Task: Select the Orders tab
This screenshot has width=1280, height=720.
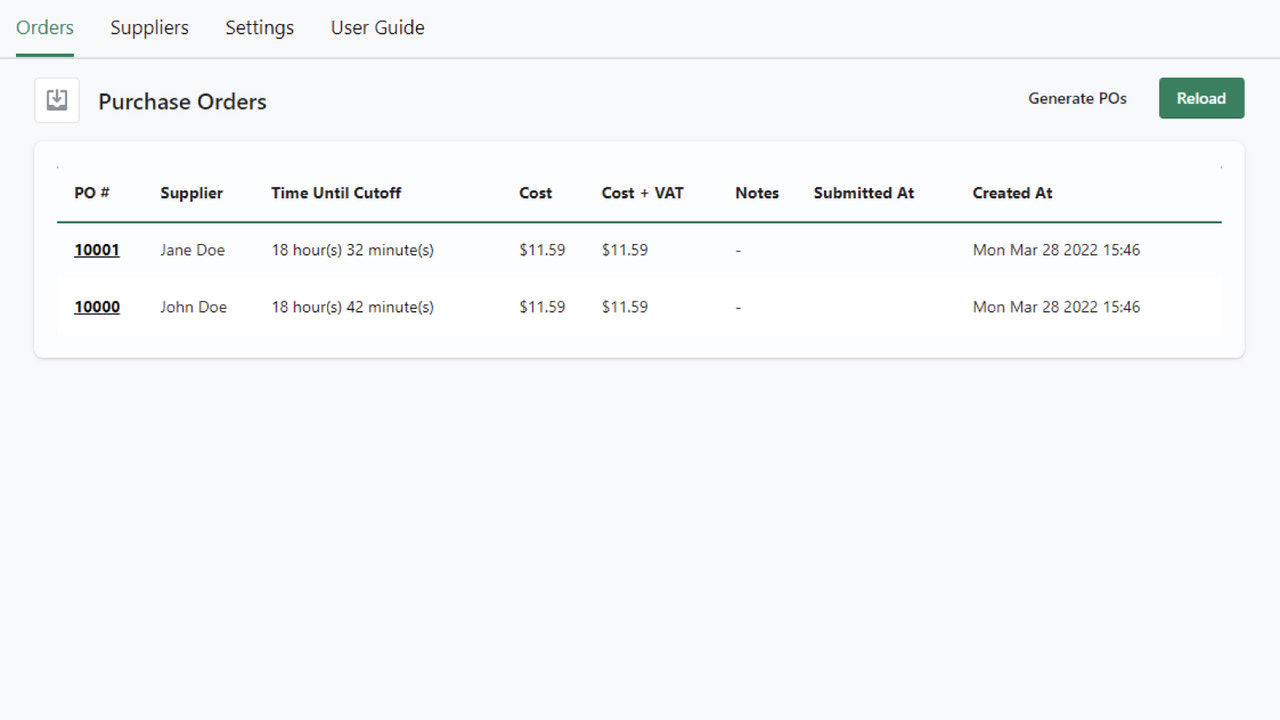Action: [x=44, y=28]
